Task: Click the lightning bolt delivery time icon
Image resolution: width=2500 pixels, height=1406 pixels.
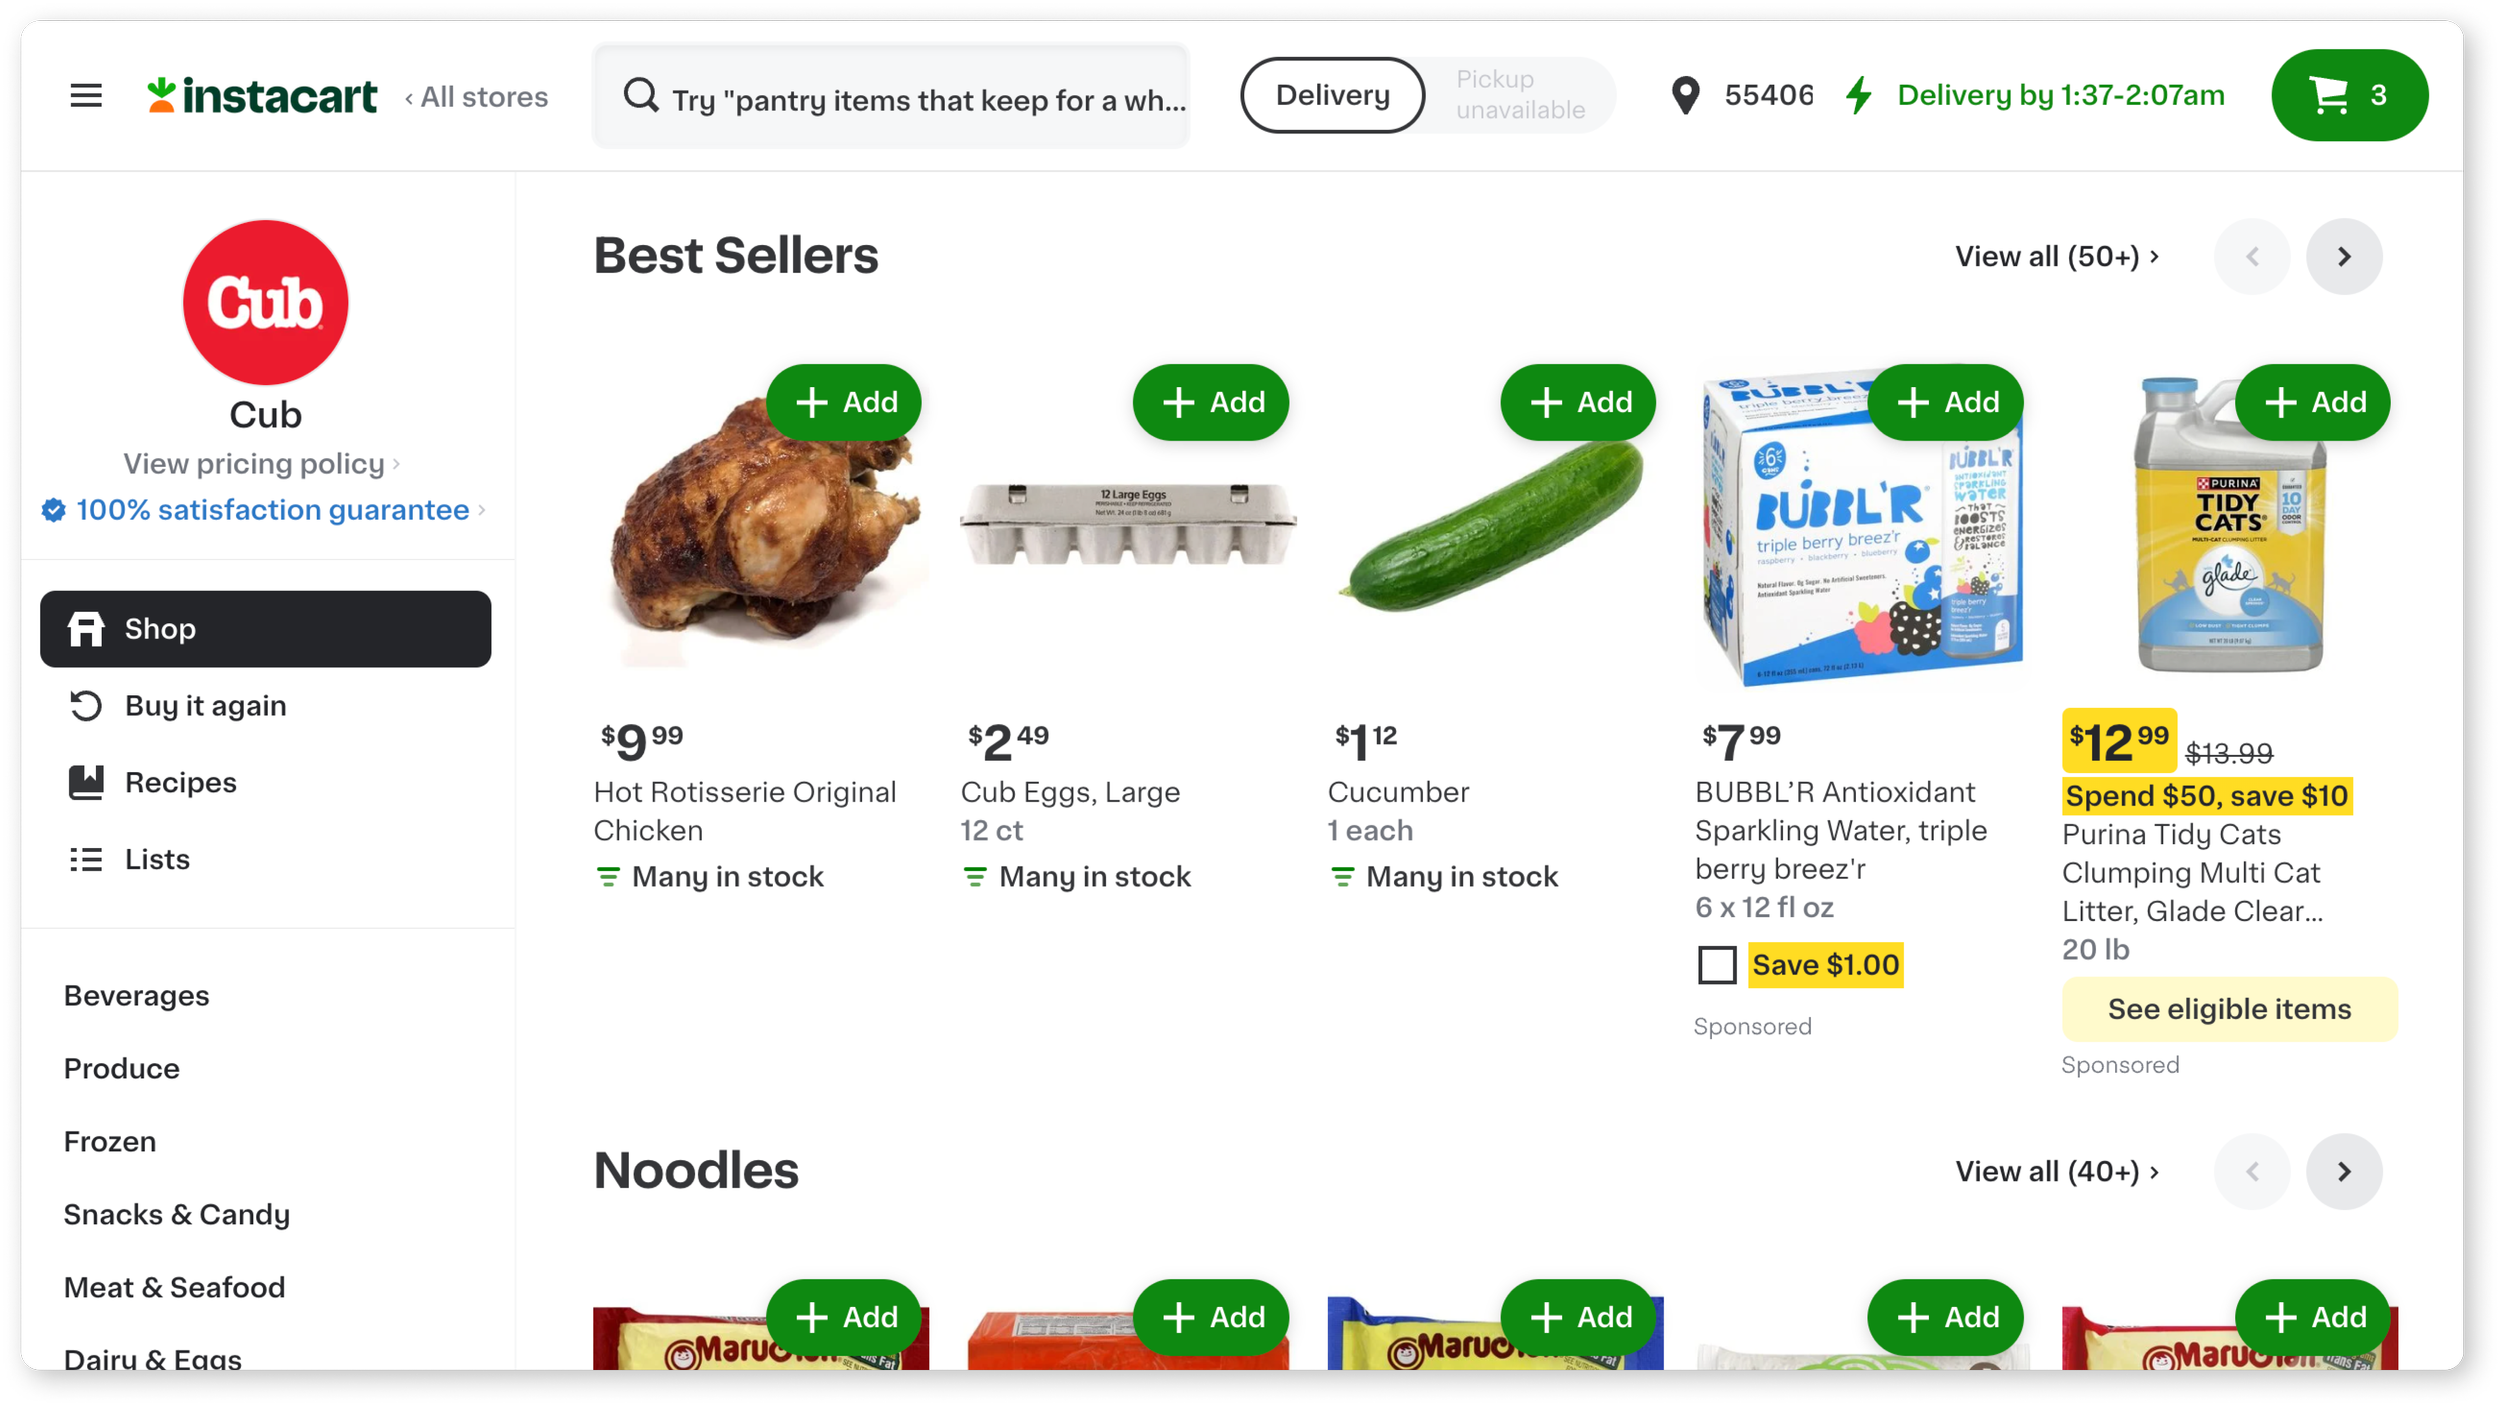Action: tap(1859, 96)
